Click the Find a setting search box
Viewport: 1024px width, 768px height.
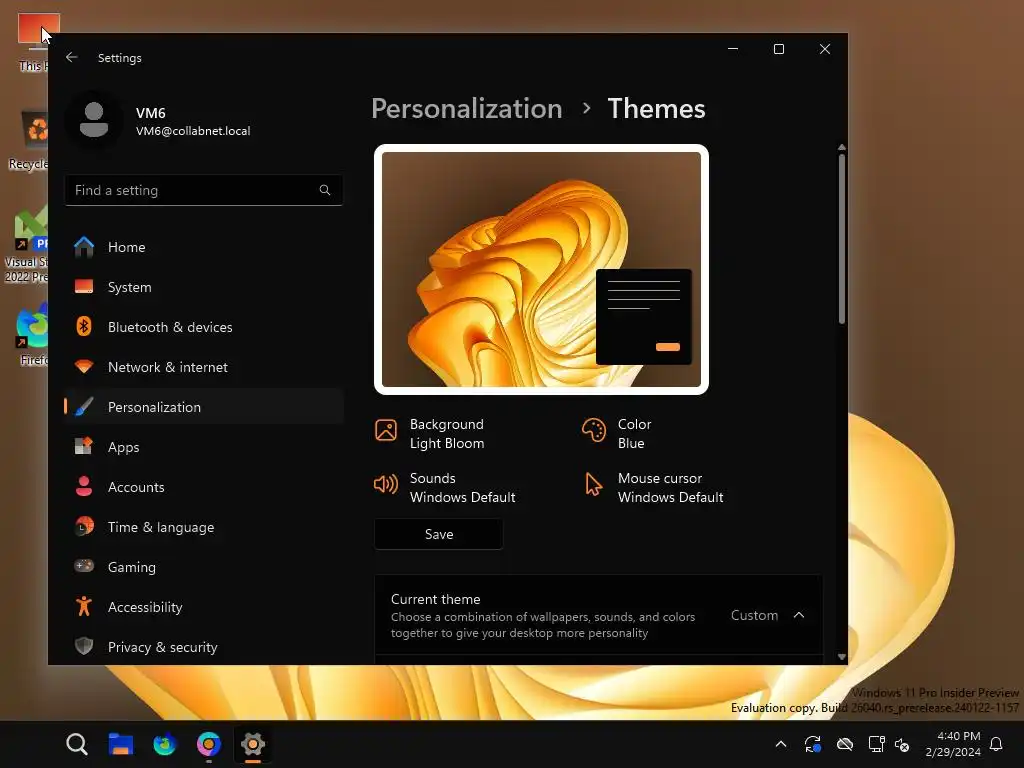(x=204, y=190)
